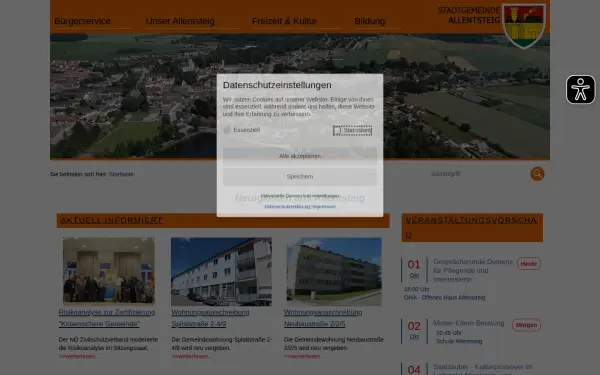The width and height of the screenshot is (600, 375).
Task: Open the Spitalstraße building photo thumbnail
Action: tap(221, 271)
